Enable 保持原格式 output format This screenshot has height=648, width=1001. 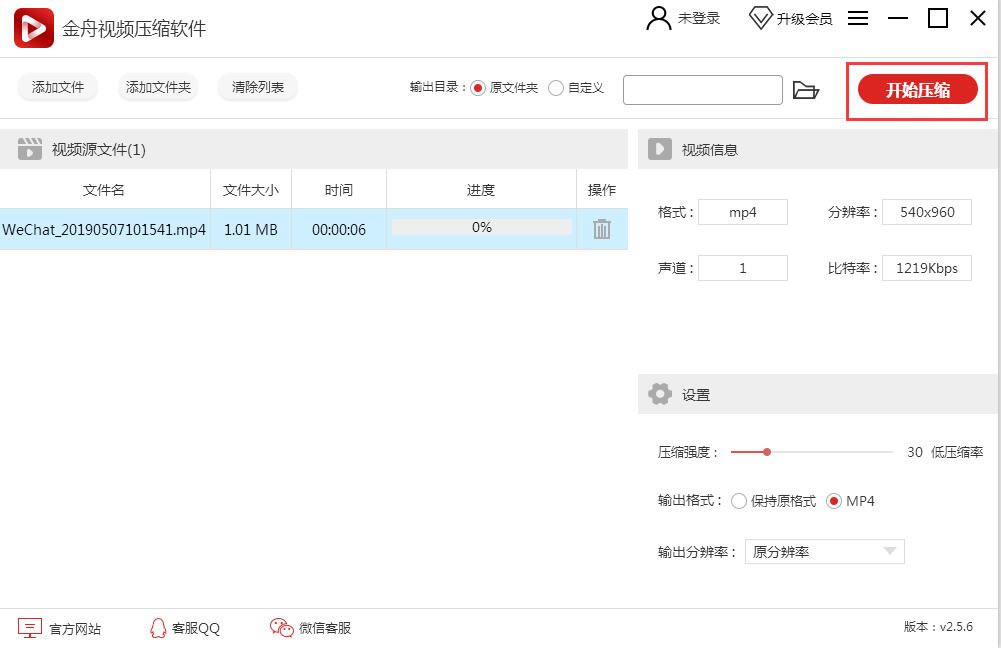point(738,501)
